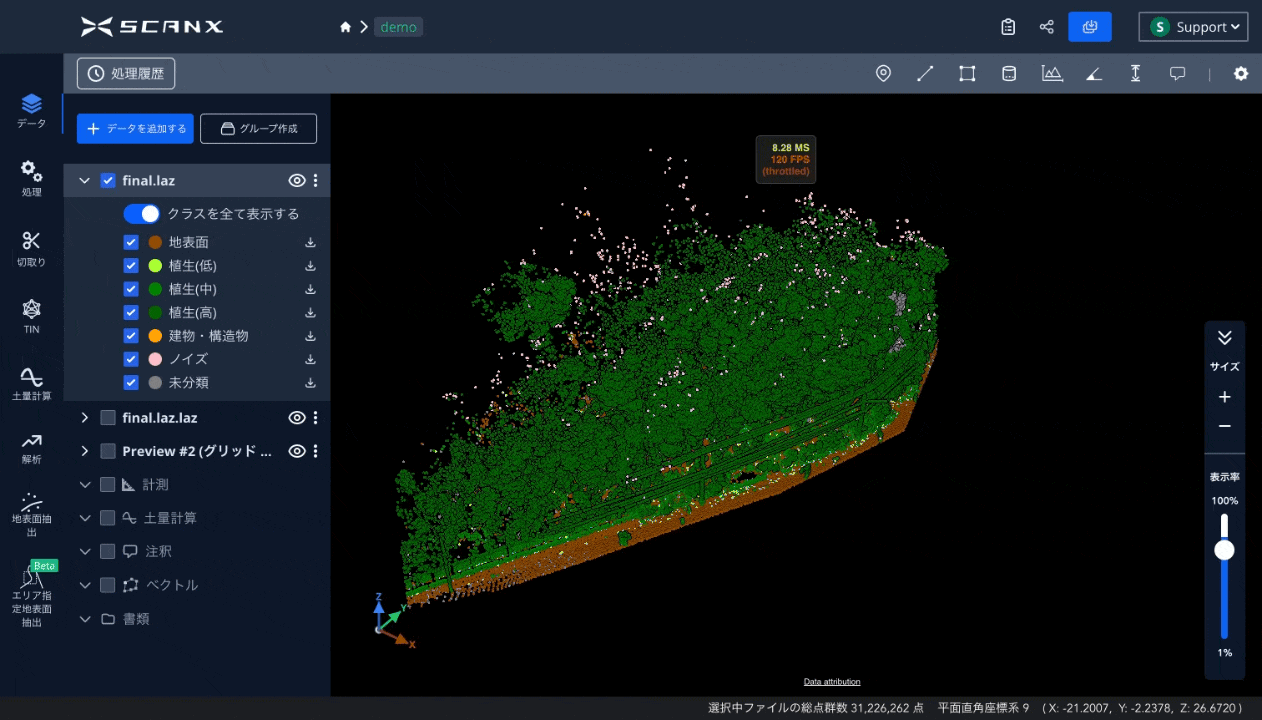The width and height of the screenshot is (1262, 720).
Task: Click the share icon in header
Action: click(1046, 27)
